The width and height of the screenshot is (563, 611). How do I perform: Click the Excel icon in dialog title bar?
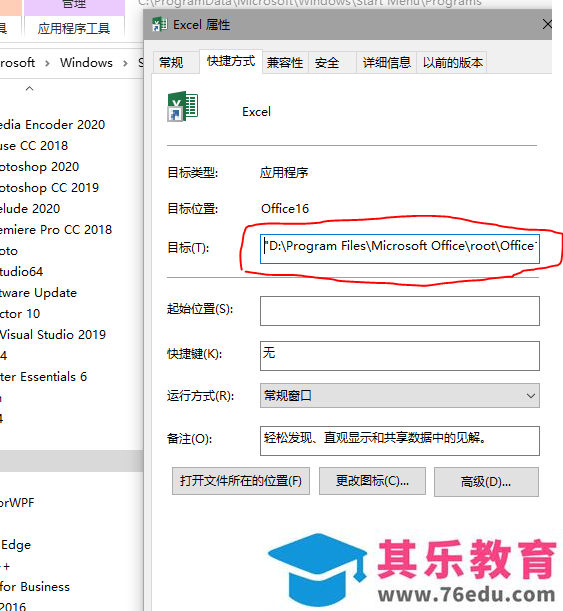coord(160,25)
